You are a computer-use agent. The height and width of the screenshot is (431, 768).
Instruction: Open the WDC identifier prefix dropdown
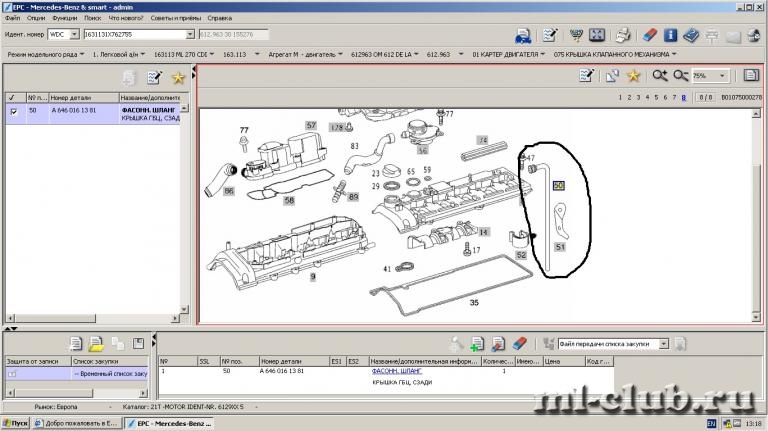(x=74, y=34)
